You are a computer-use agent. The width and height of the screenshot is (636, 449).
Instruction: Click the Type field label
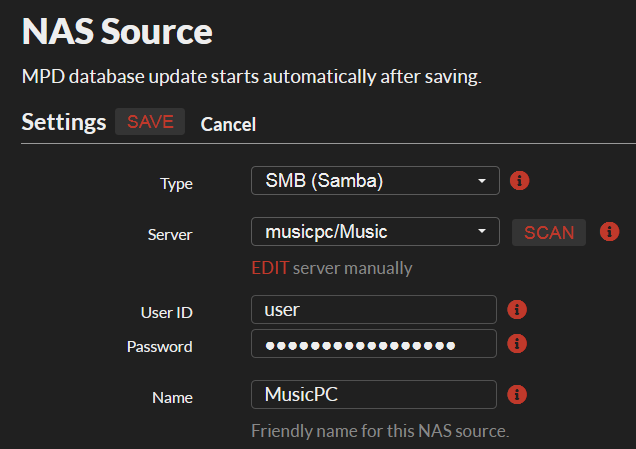click(176, 183)
